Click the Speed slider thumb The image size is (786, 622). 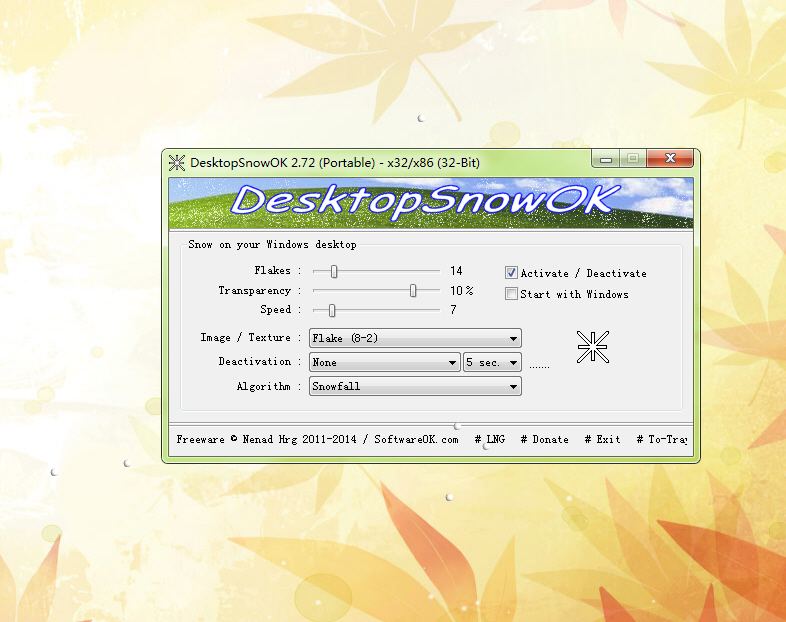(x=332, y=310)
